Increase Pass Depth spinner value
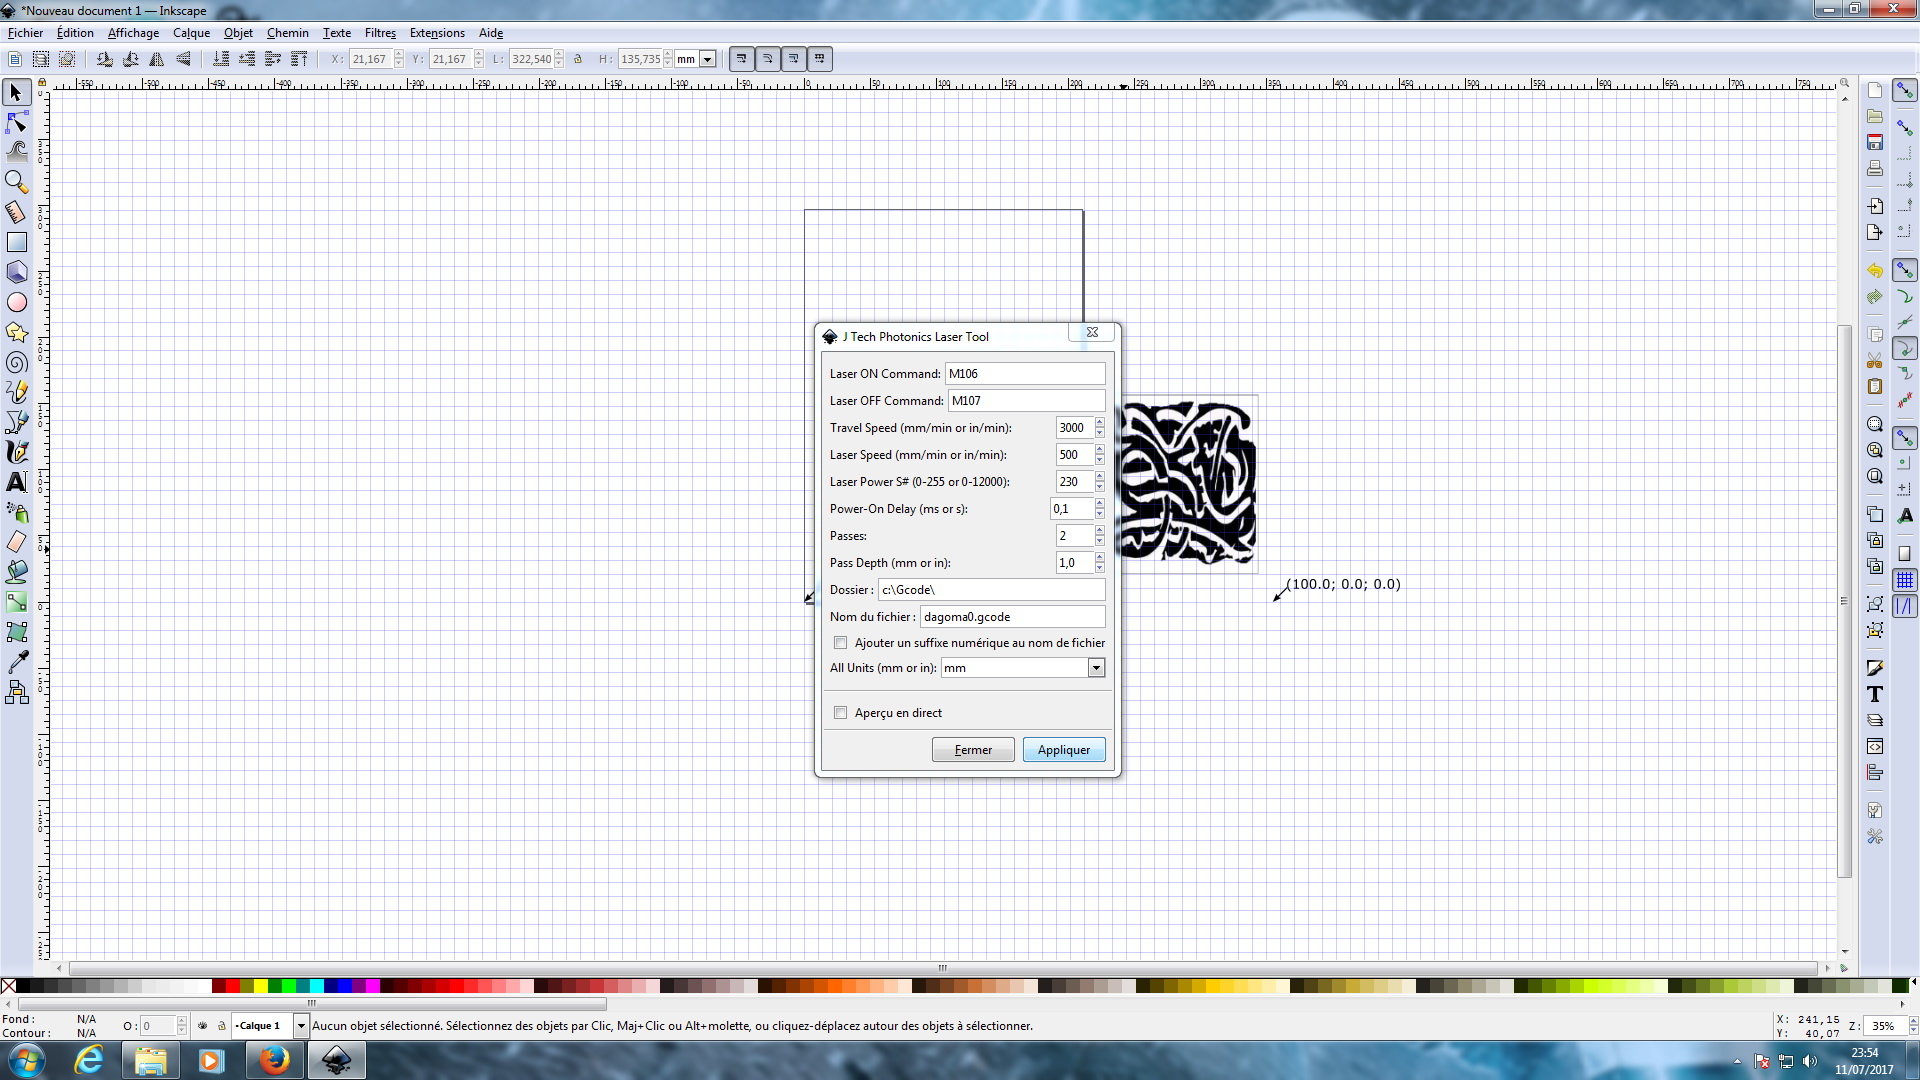 pyautogui.click(x=1100, y=557)
